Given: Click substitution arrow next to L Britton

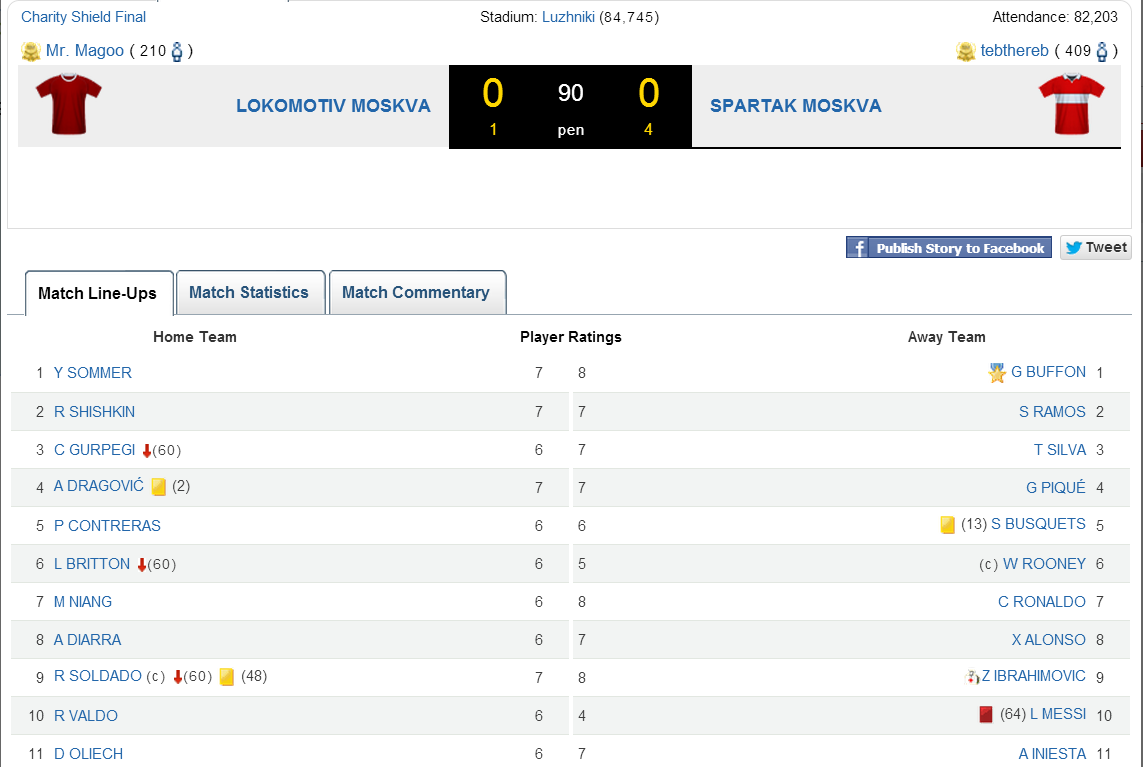Looking at the screenshot, I should click(141, 565).
